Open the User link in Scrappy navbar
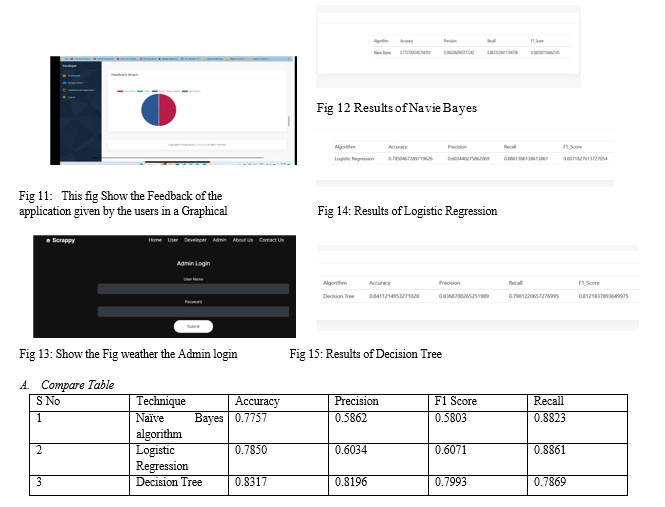Screen dimensions: 665x507 click(173, 240)
